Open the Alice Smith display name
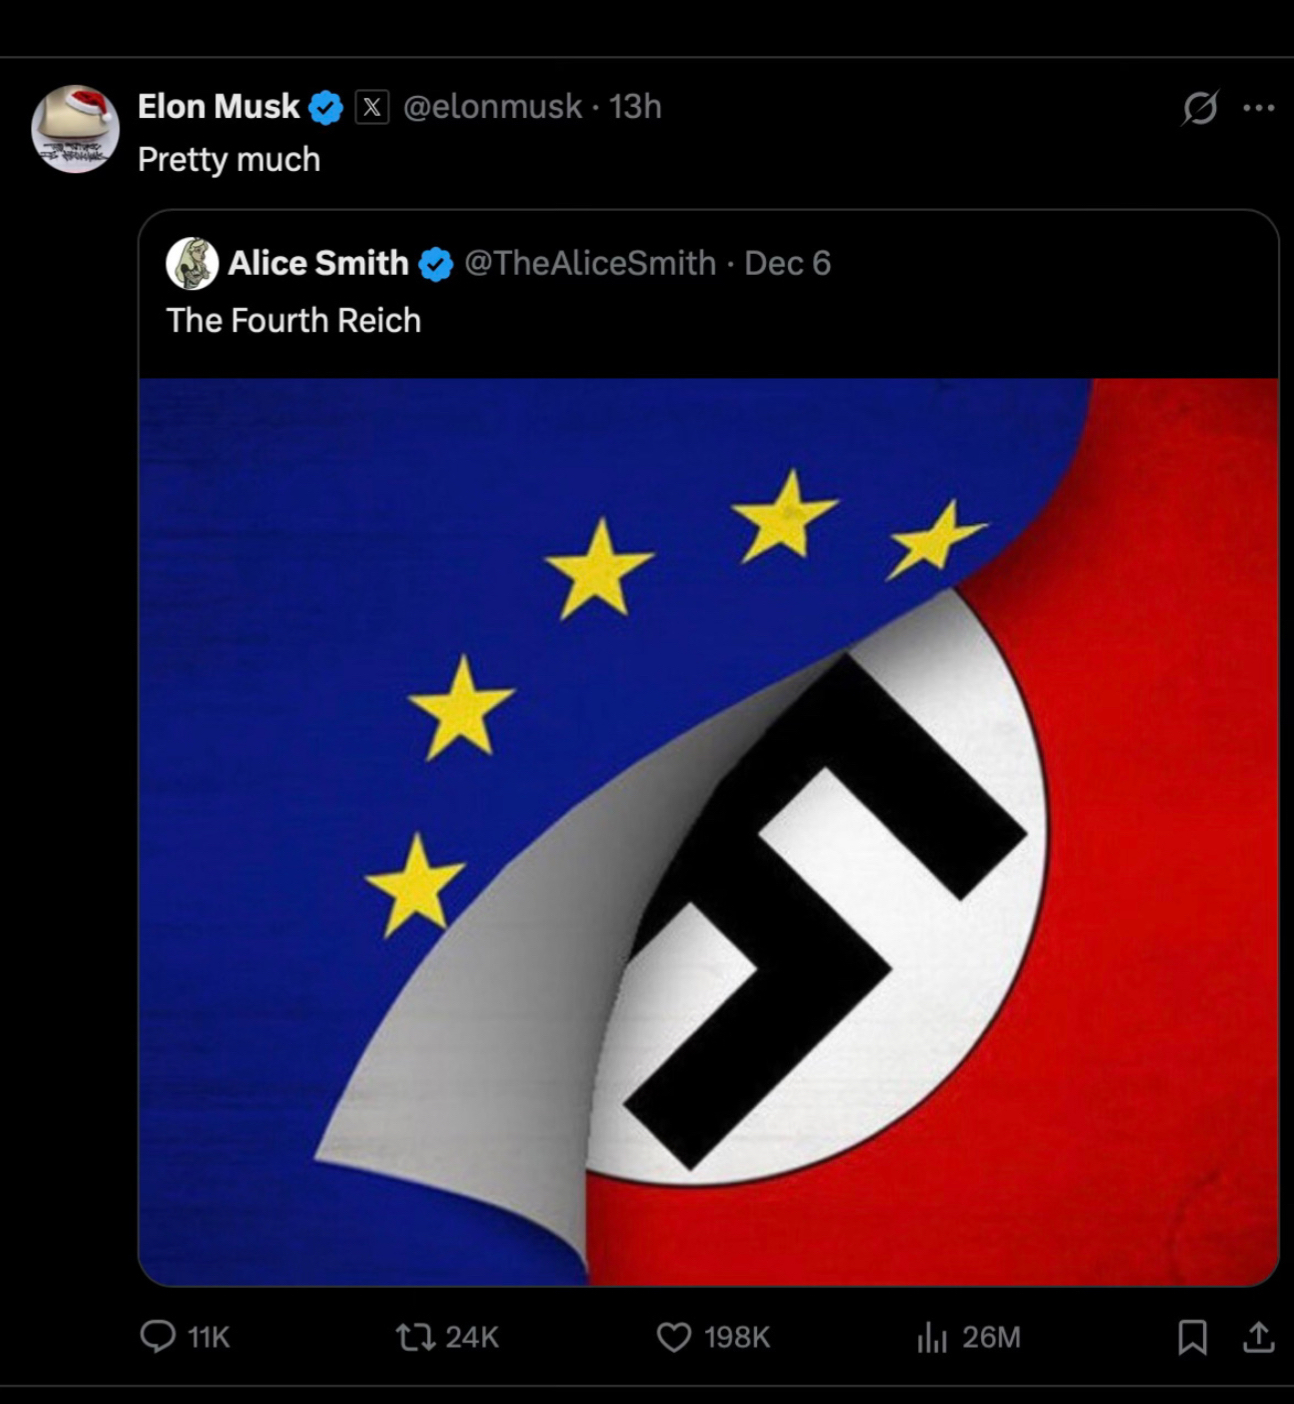1294x1404 pixels. [x=318, y=263]
